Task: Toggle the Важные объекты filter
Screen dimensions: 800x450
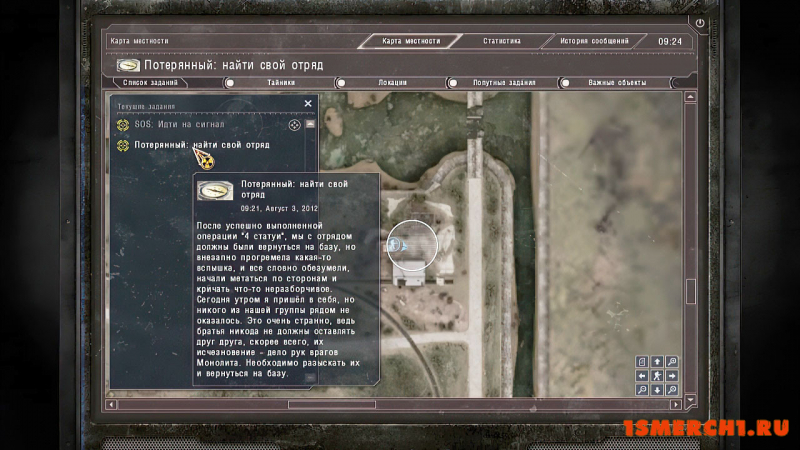Action: pos(565,83)
